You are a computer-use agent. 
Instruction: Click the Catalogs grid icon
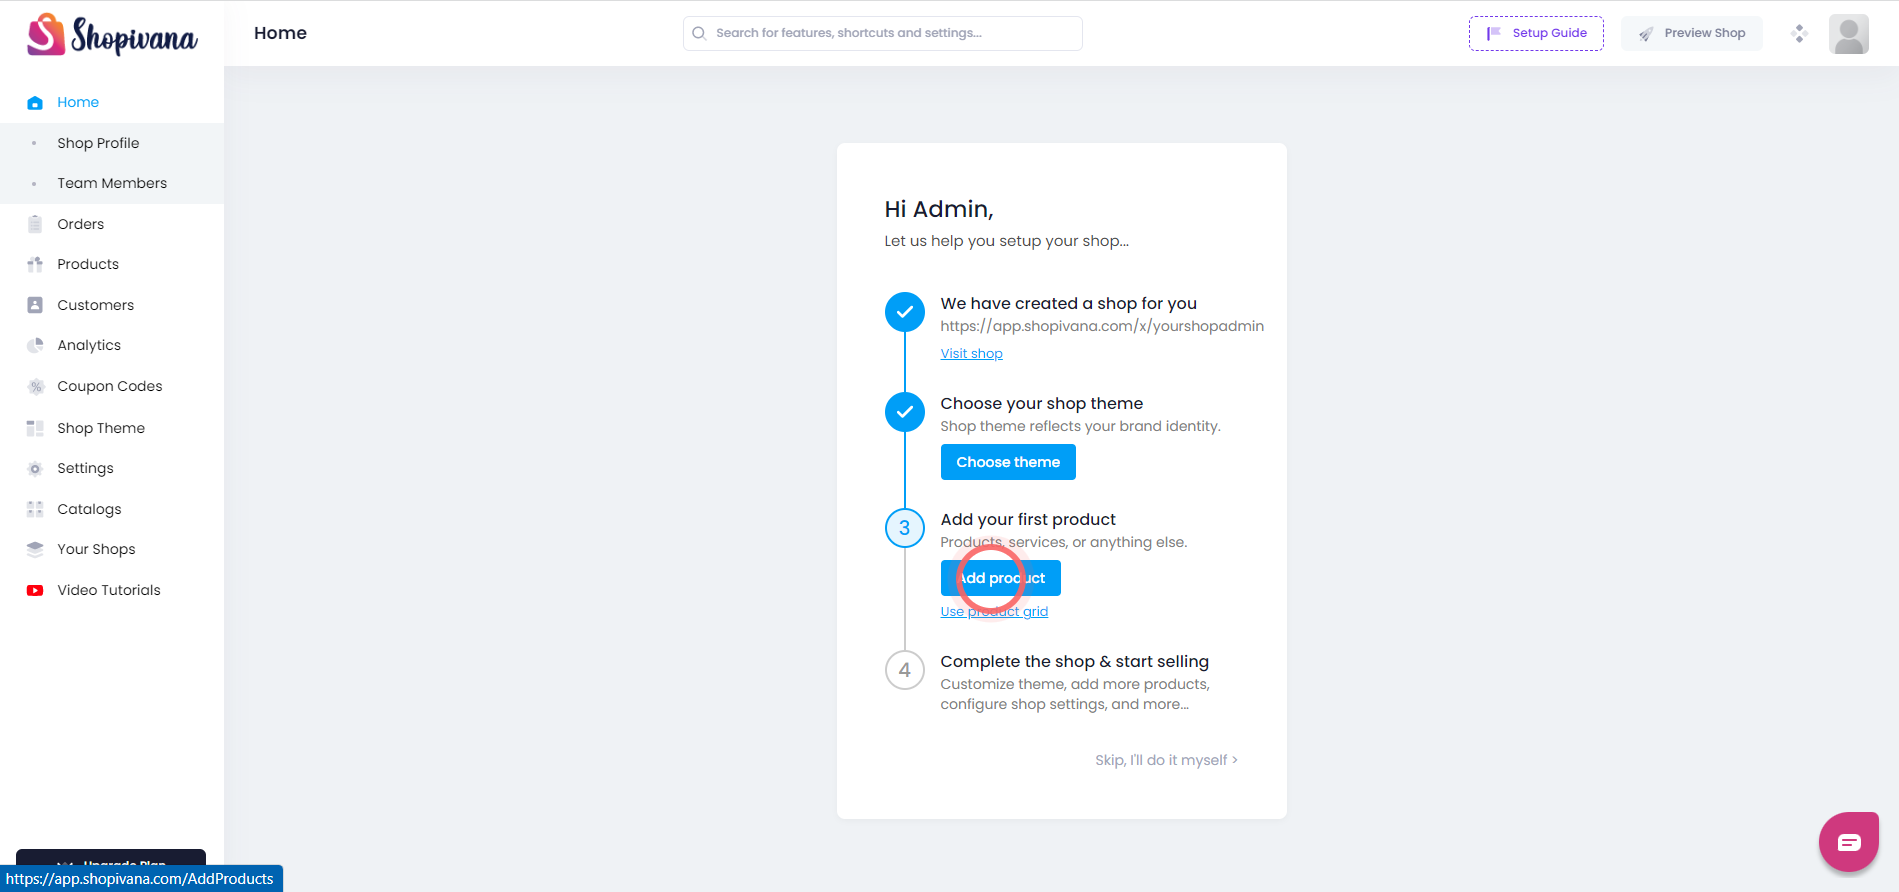coord(35,509)
